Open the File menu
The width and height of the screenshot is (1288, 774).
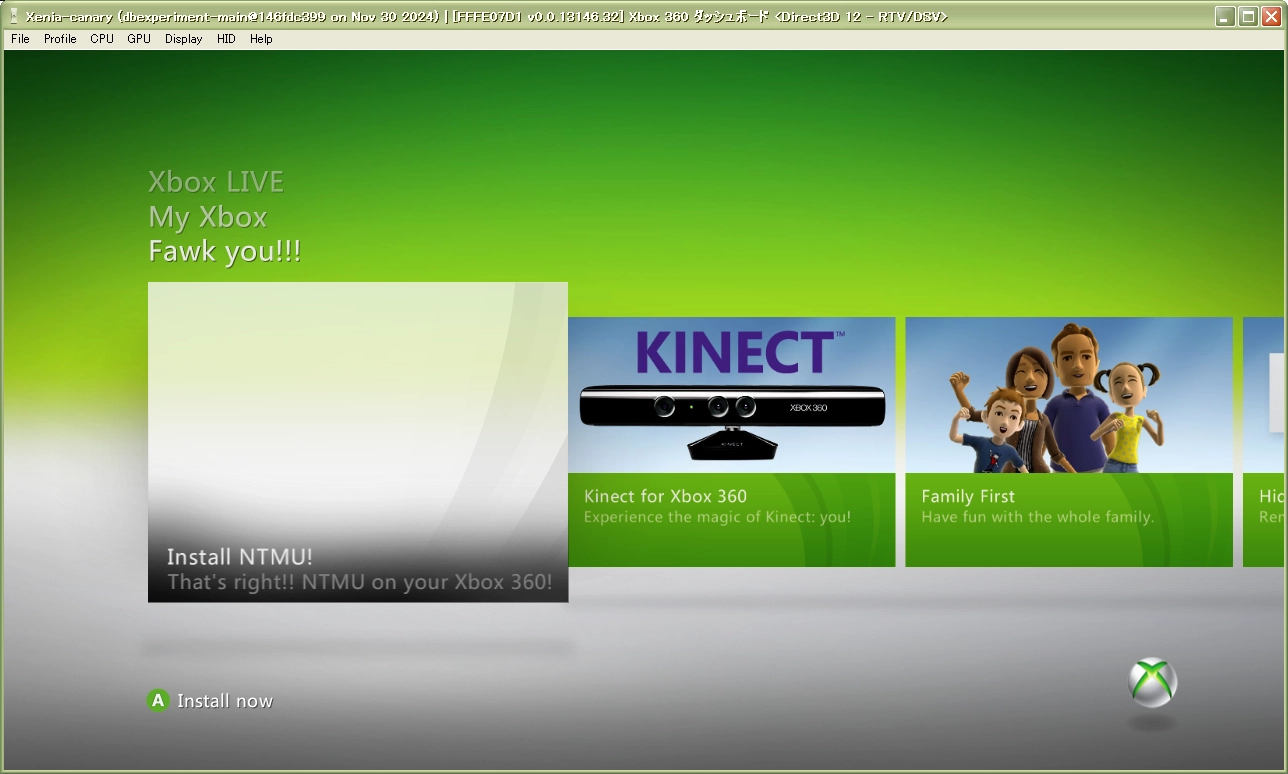pos(20,39)
